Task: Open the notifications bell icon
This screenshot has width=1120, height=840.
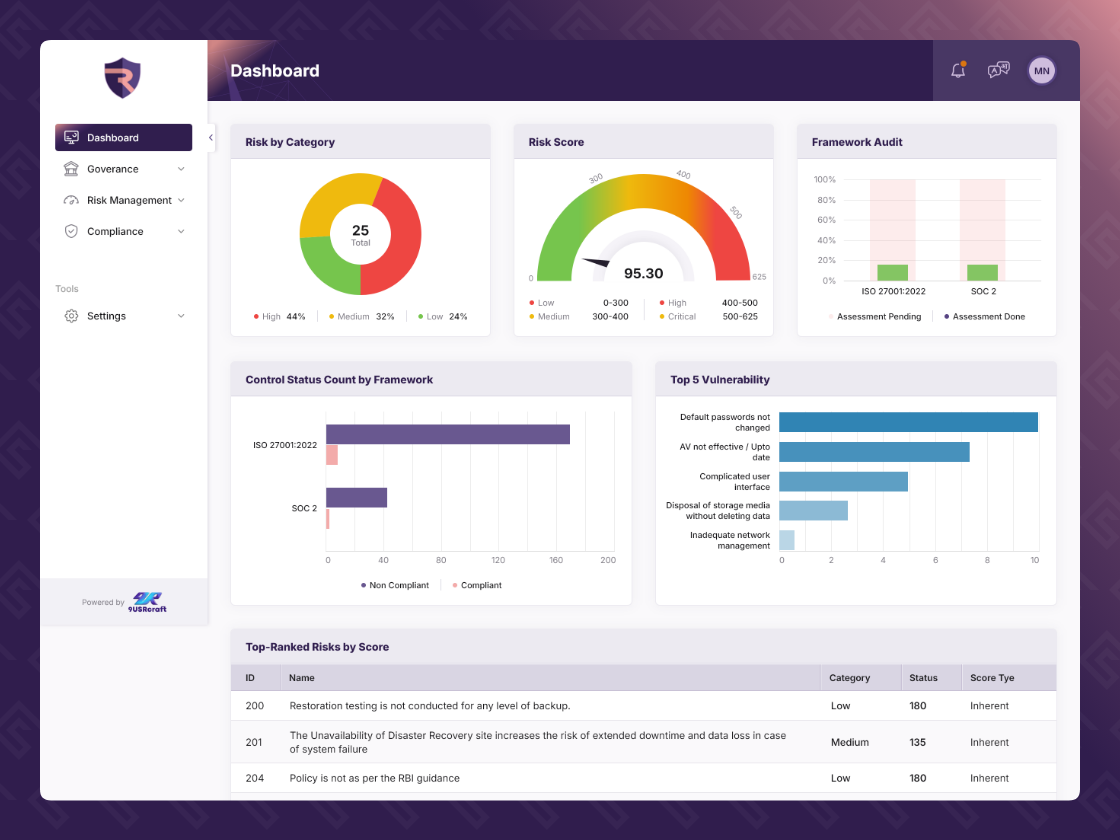Action: [958, 70]
